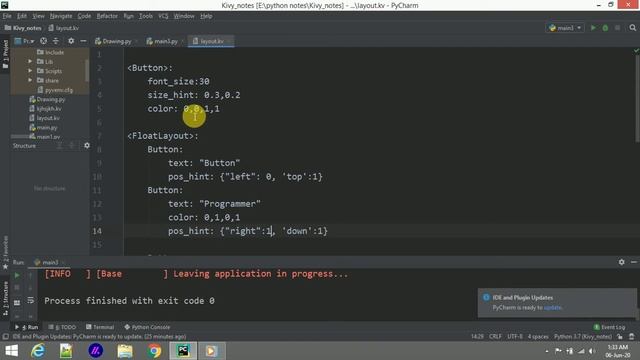Open the Terminal tool window
The image size is (640, 360).
[x=100, y=327]
